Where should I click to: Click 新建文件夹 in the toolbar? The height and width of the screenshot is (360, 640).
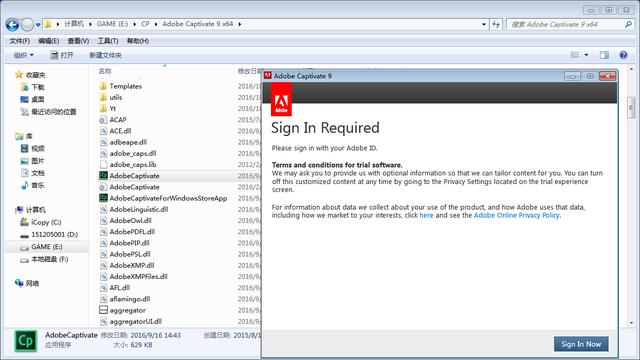pyautogui.click(x=105, y=55)
